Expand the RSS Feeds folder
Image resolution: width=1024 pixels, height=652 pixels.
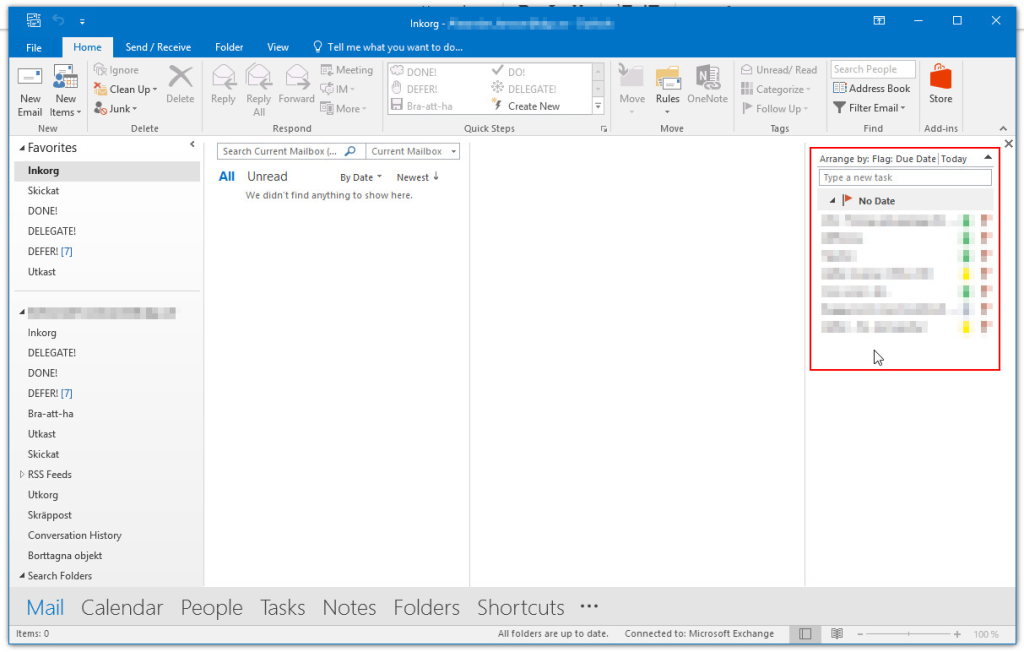[x=22, y=475]
